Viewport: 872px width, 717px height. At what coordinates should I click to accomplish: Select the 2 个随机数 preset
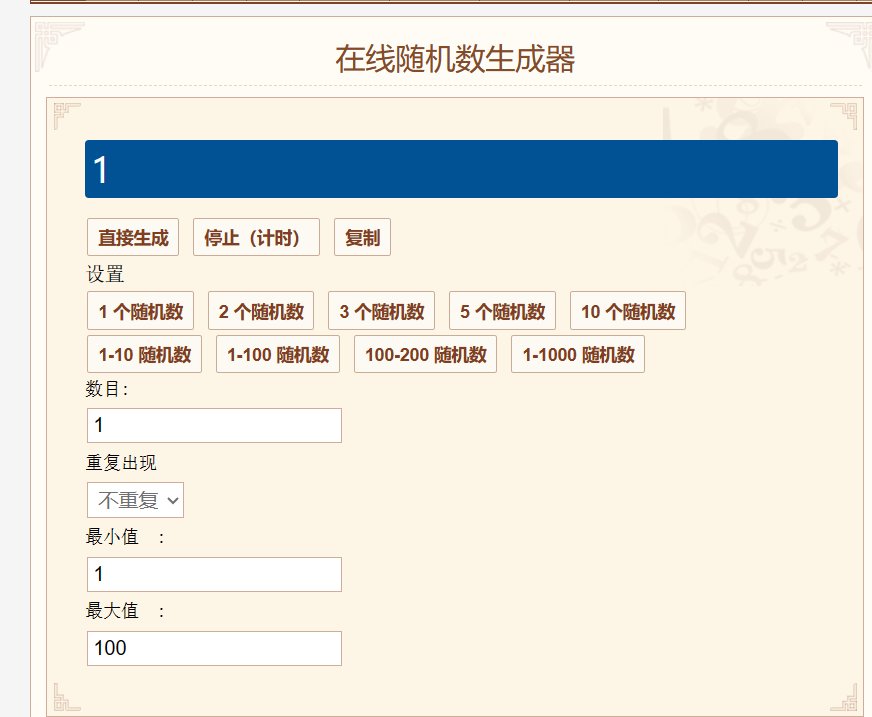(261, 311)
